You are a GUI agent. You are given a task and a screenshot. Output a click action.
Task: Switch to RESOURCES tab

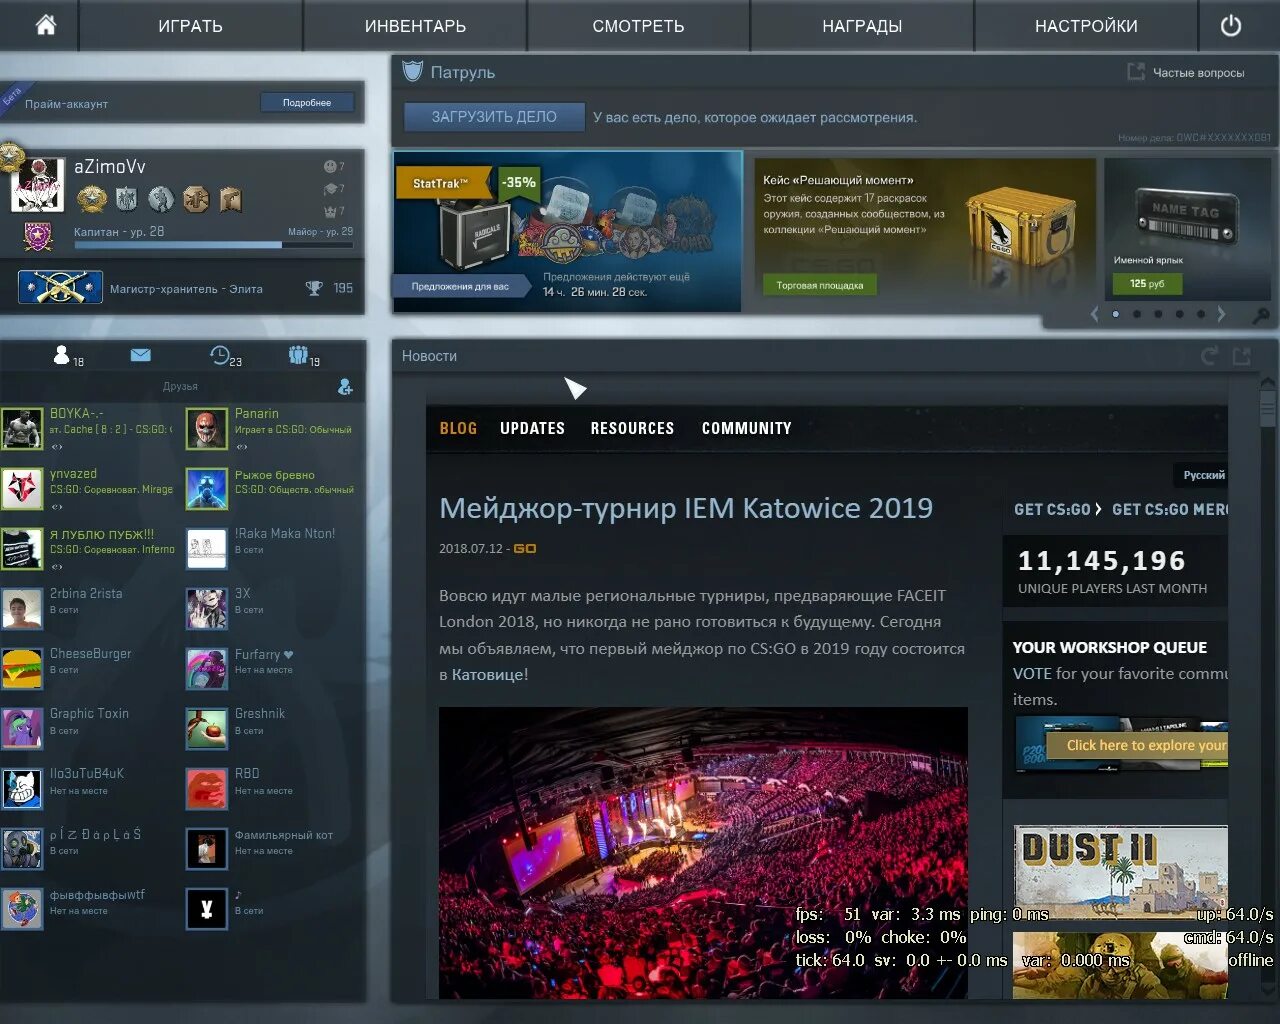(x=632, y=428)
